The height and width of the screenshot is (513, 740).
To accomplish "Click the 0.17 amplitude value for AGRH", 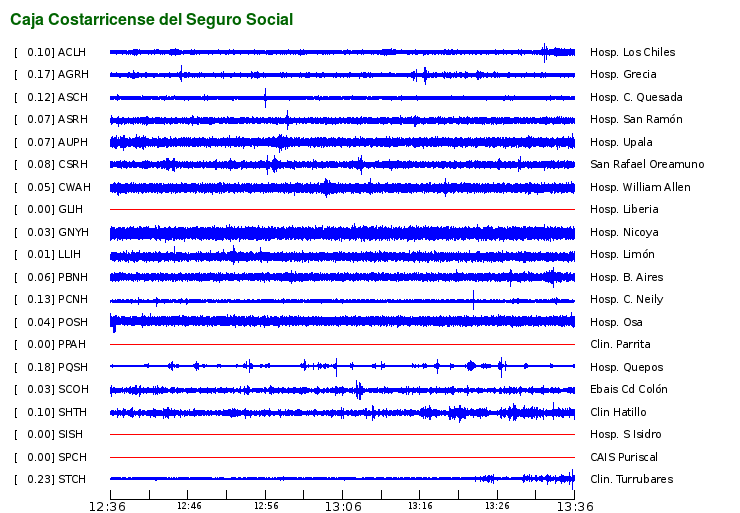I will (x=39, y=75).
